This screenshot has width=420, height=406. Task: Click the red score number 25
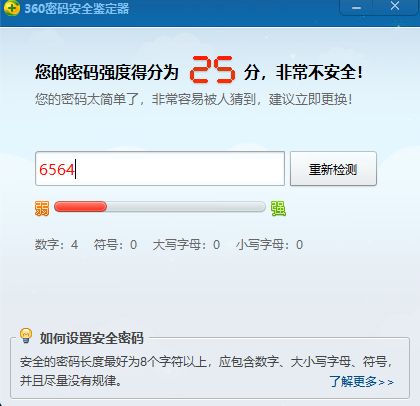click(x=213, y=70)
